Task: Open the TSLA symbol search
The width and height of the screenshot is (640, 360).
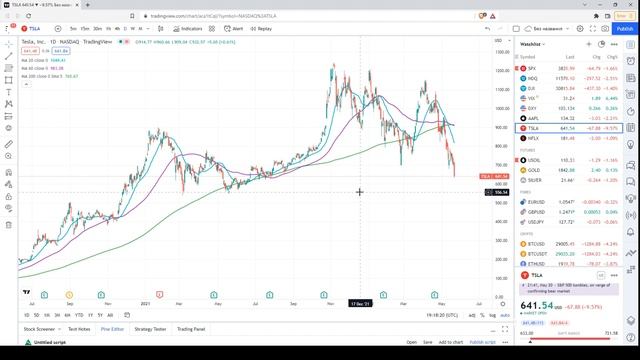Action: pyautogui.click(x=31, y=29)
